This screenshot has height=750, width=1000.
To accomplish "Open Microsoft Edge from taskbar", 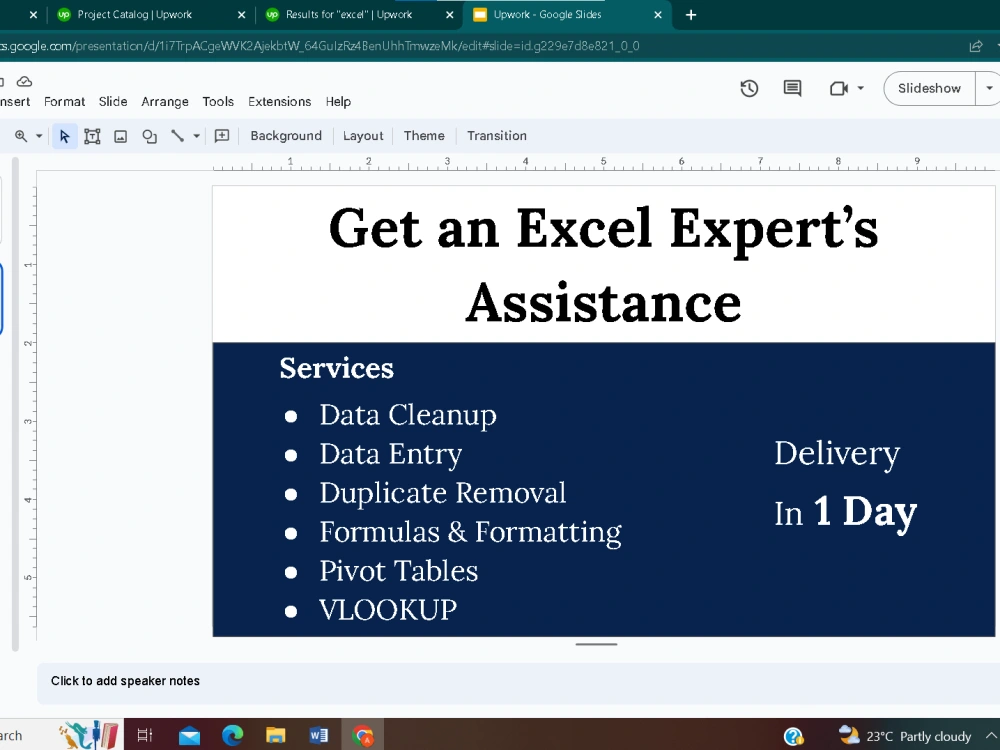I will [232, 735].
